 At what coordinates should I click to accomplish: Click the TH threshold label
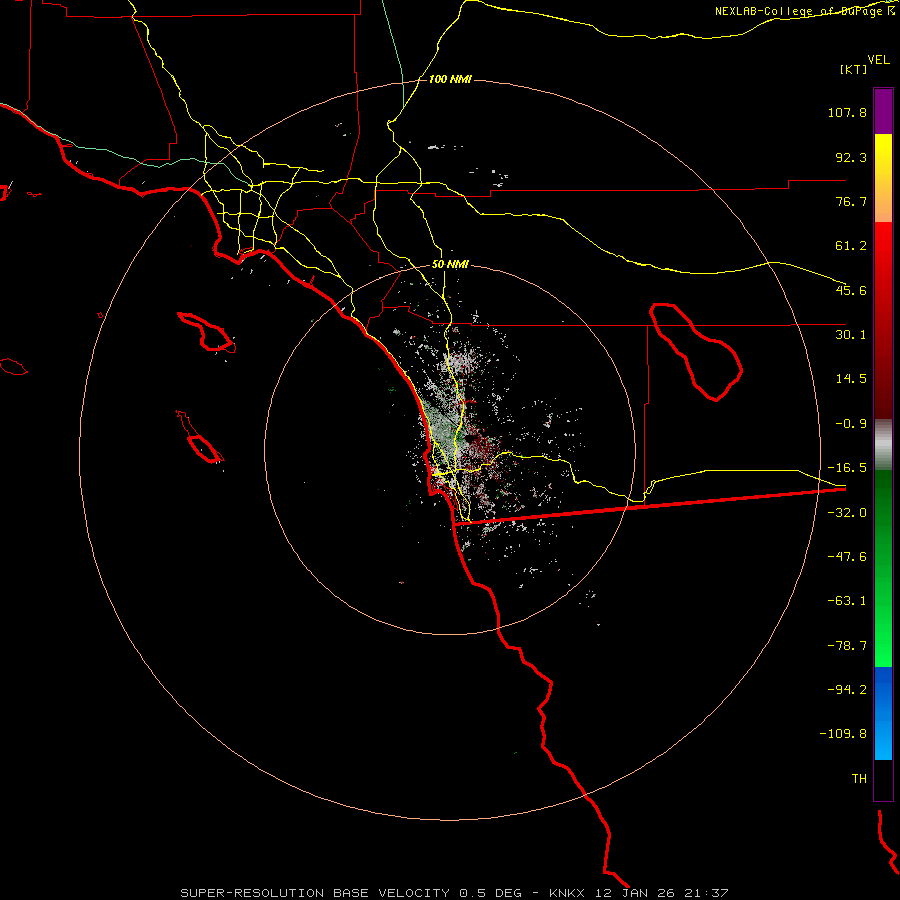point(859,779)
